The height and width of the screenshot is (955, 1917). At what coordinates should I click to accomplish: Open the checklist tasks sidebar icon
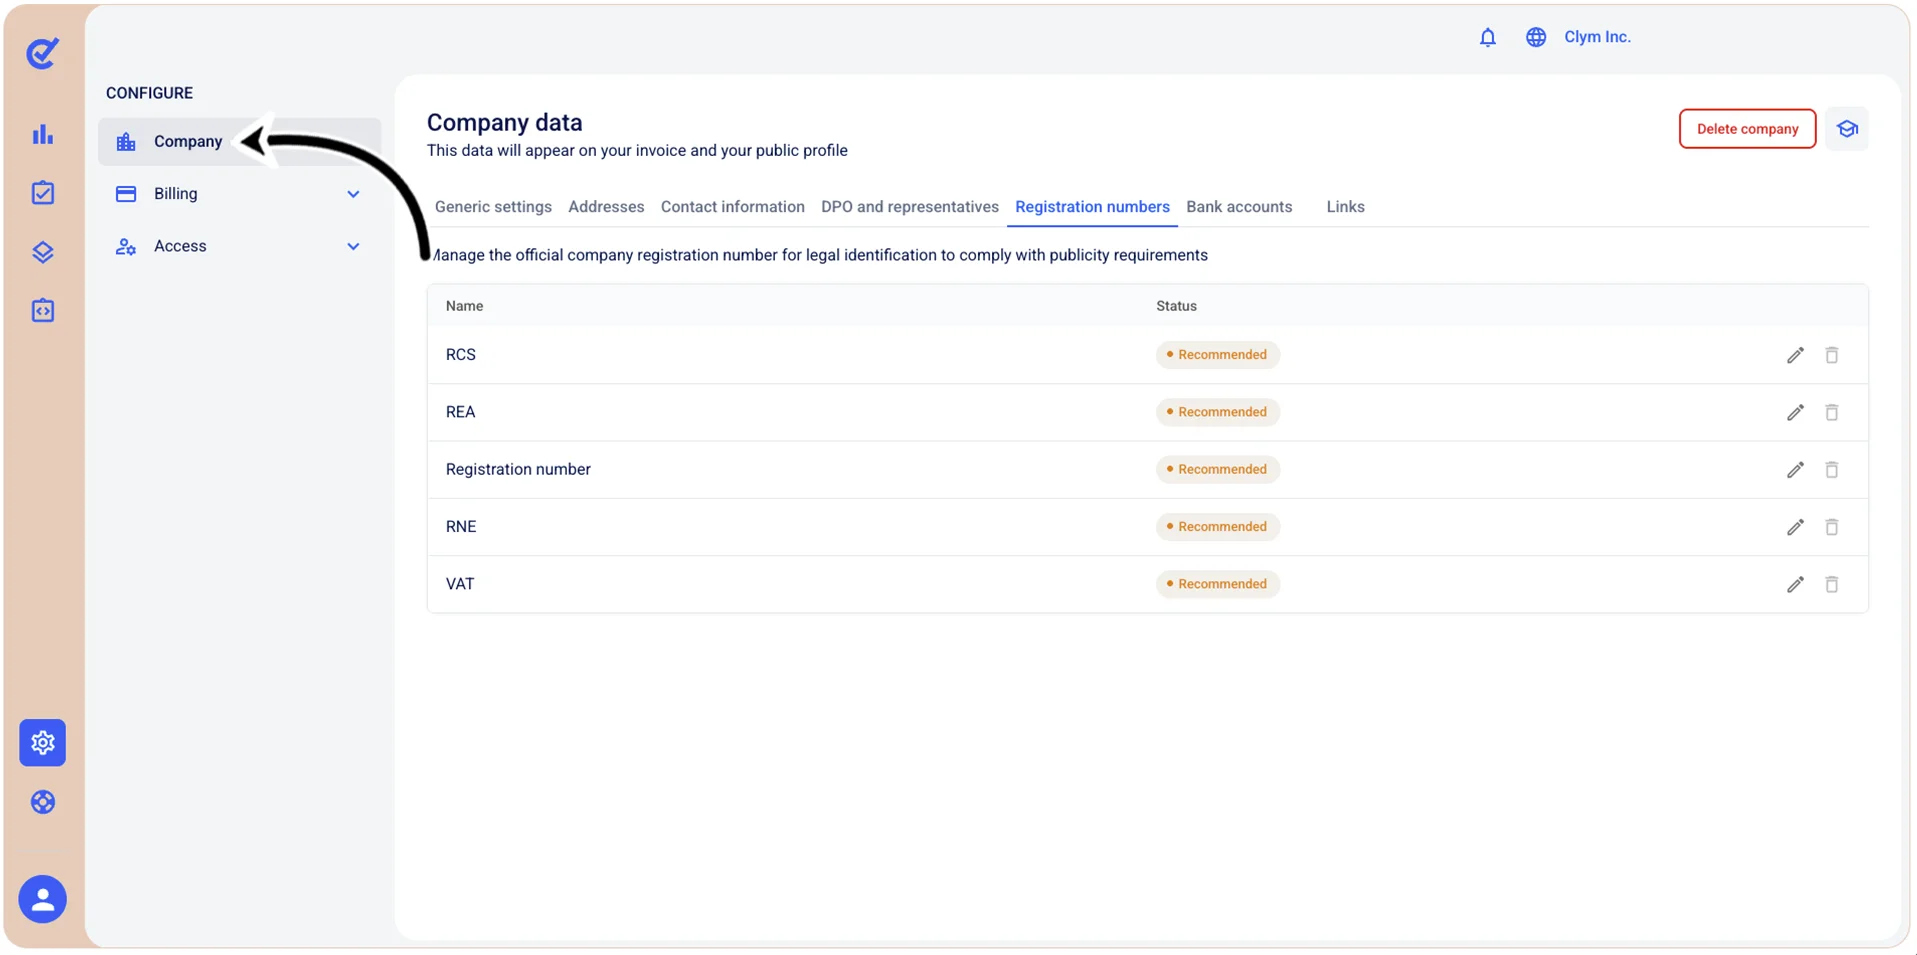[x=42, y=193]
